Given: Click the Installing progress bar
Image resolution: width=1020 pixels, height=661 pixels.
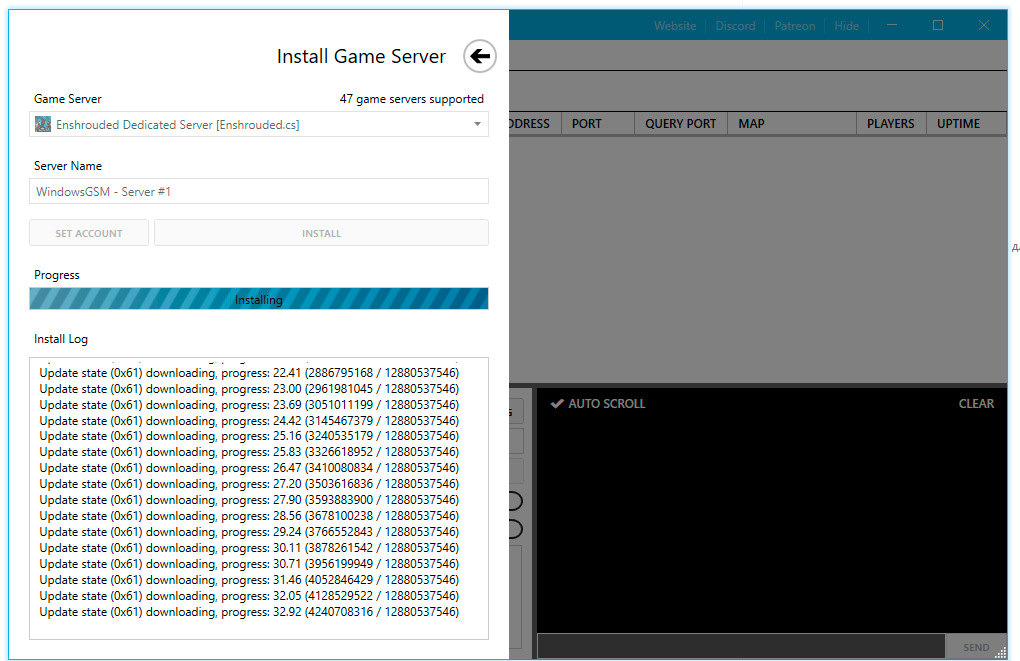Looking at the screenshot, I should point(258,299).
